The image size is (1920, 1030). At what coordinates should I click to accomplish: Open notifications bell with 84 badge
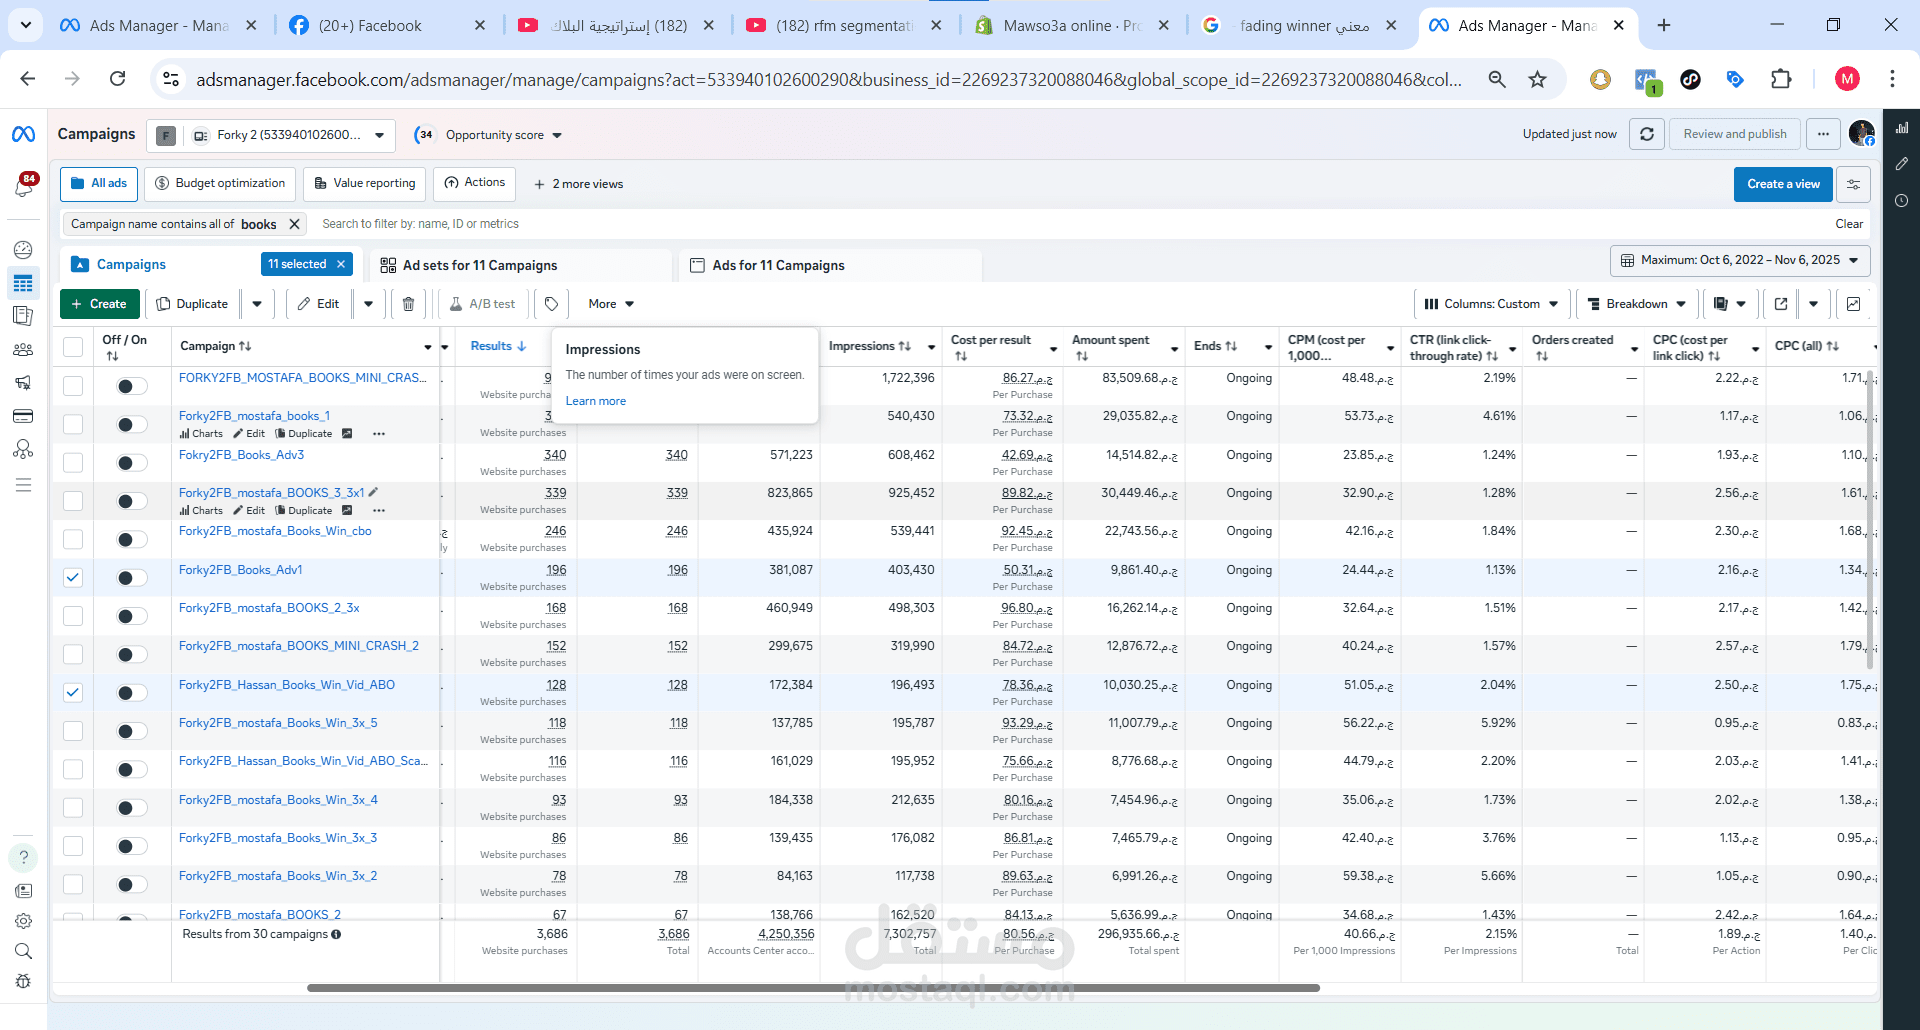23,186
